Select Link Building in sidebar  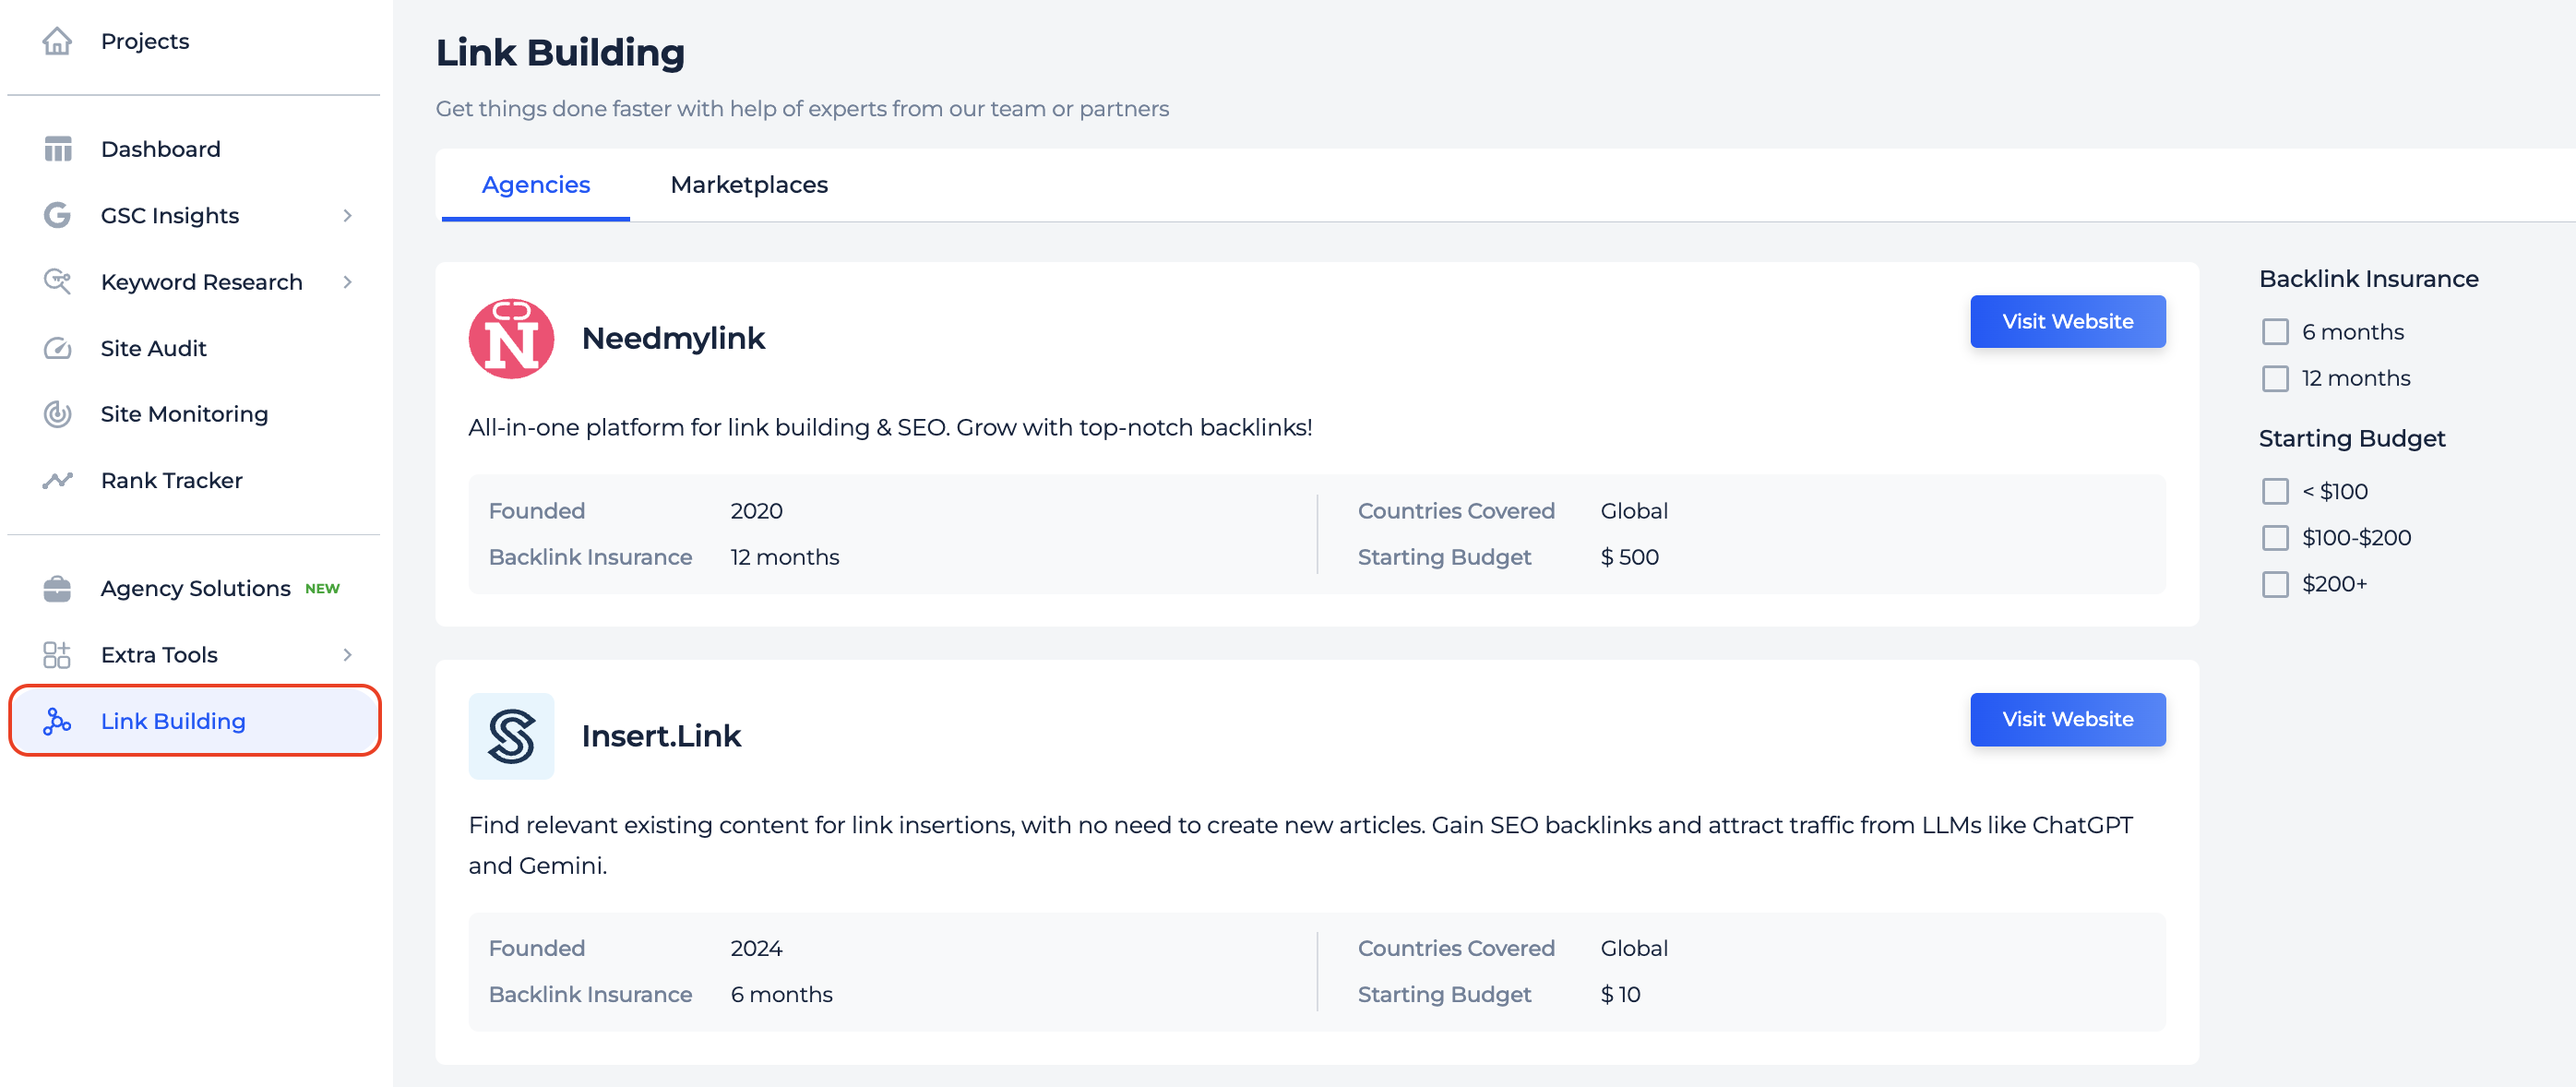195,720
